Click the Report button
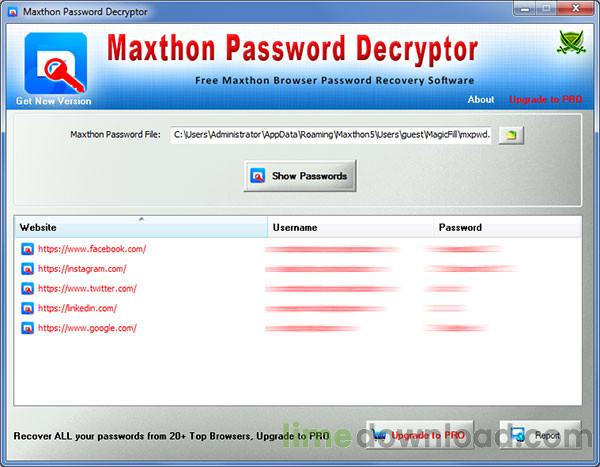 point(540,435)
